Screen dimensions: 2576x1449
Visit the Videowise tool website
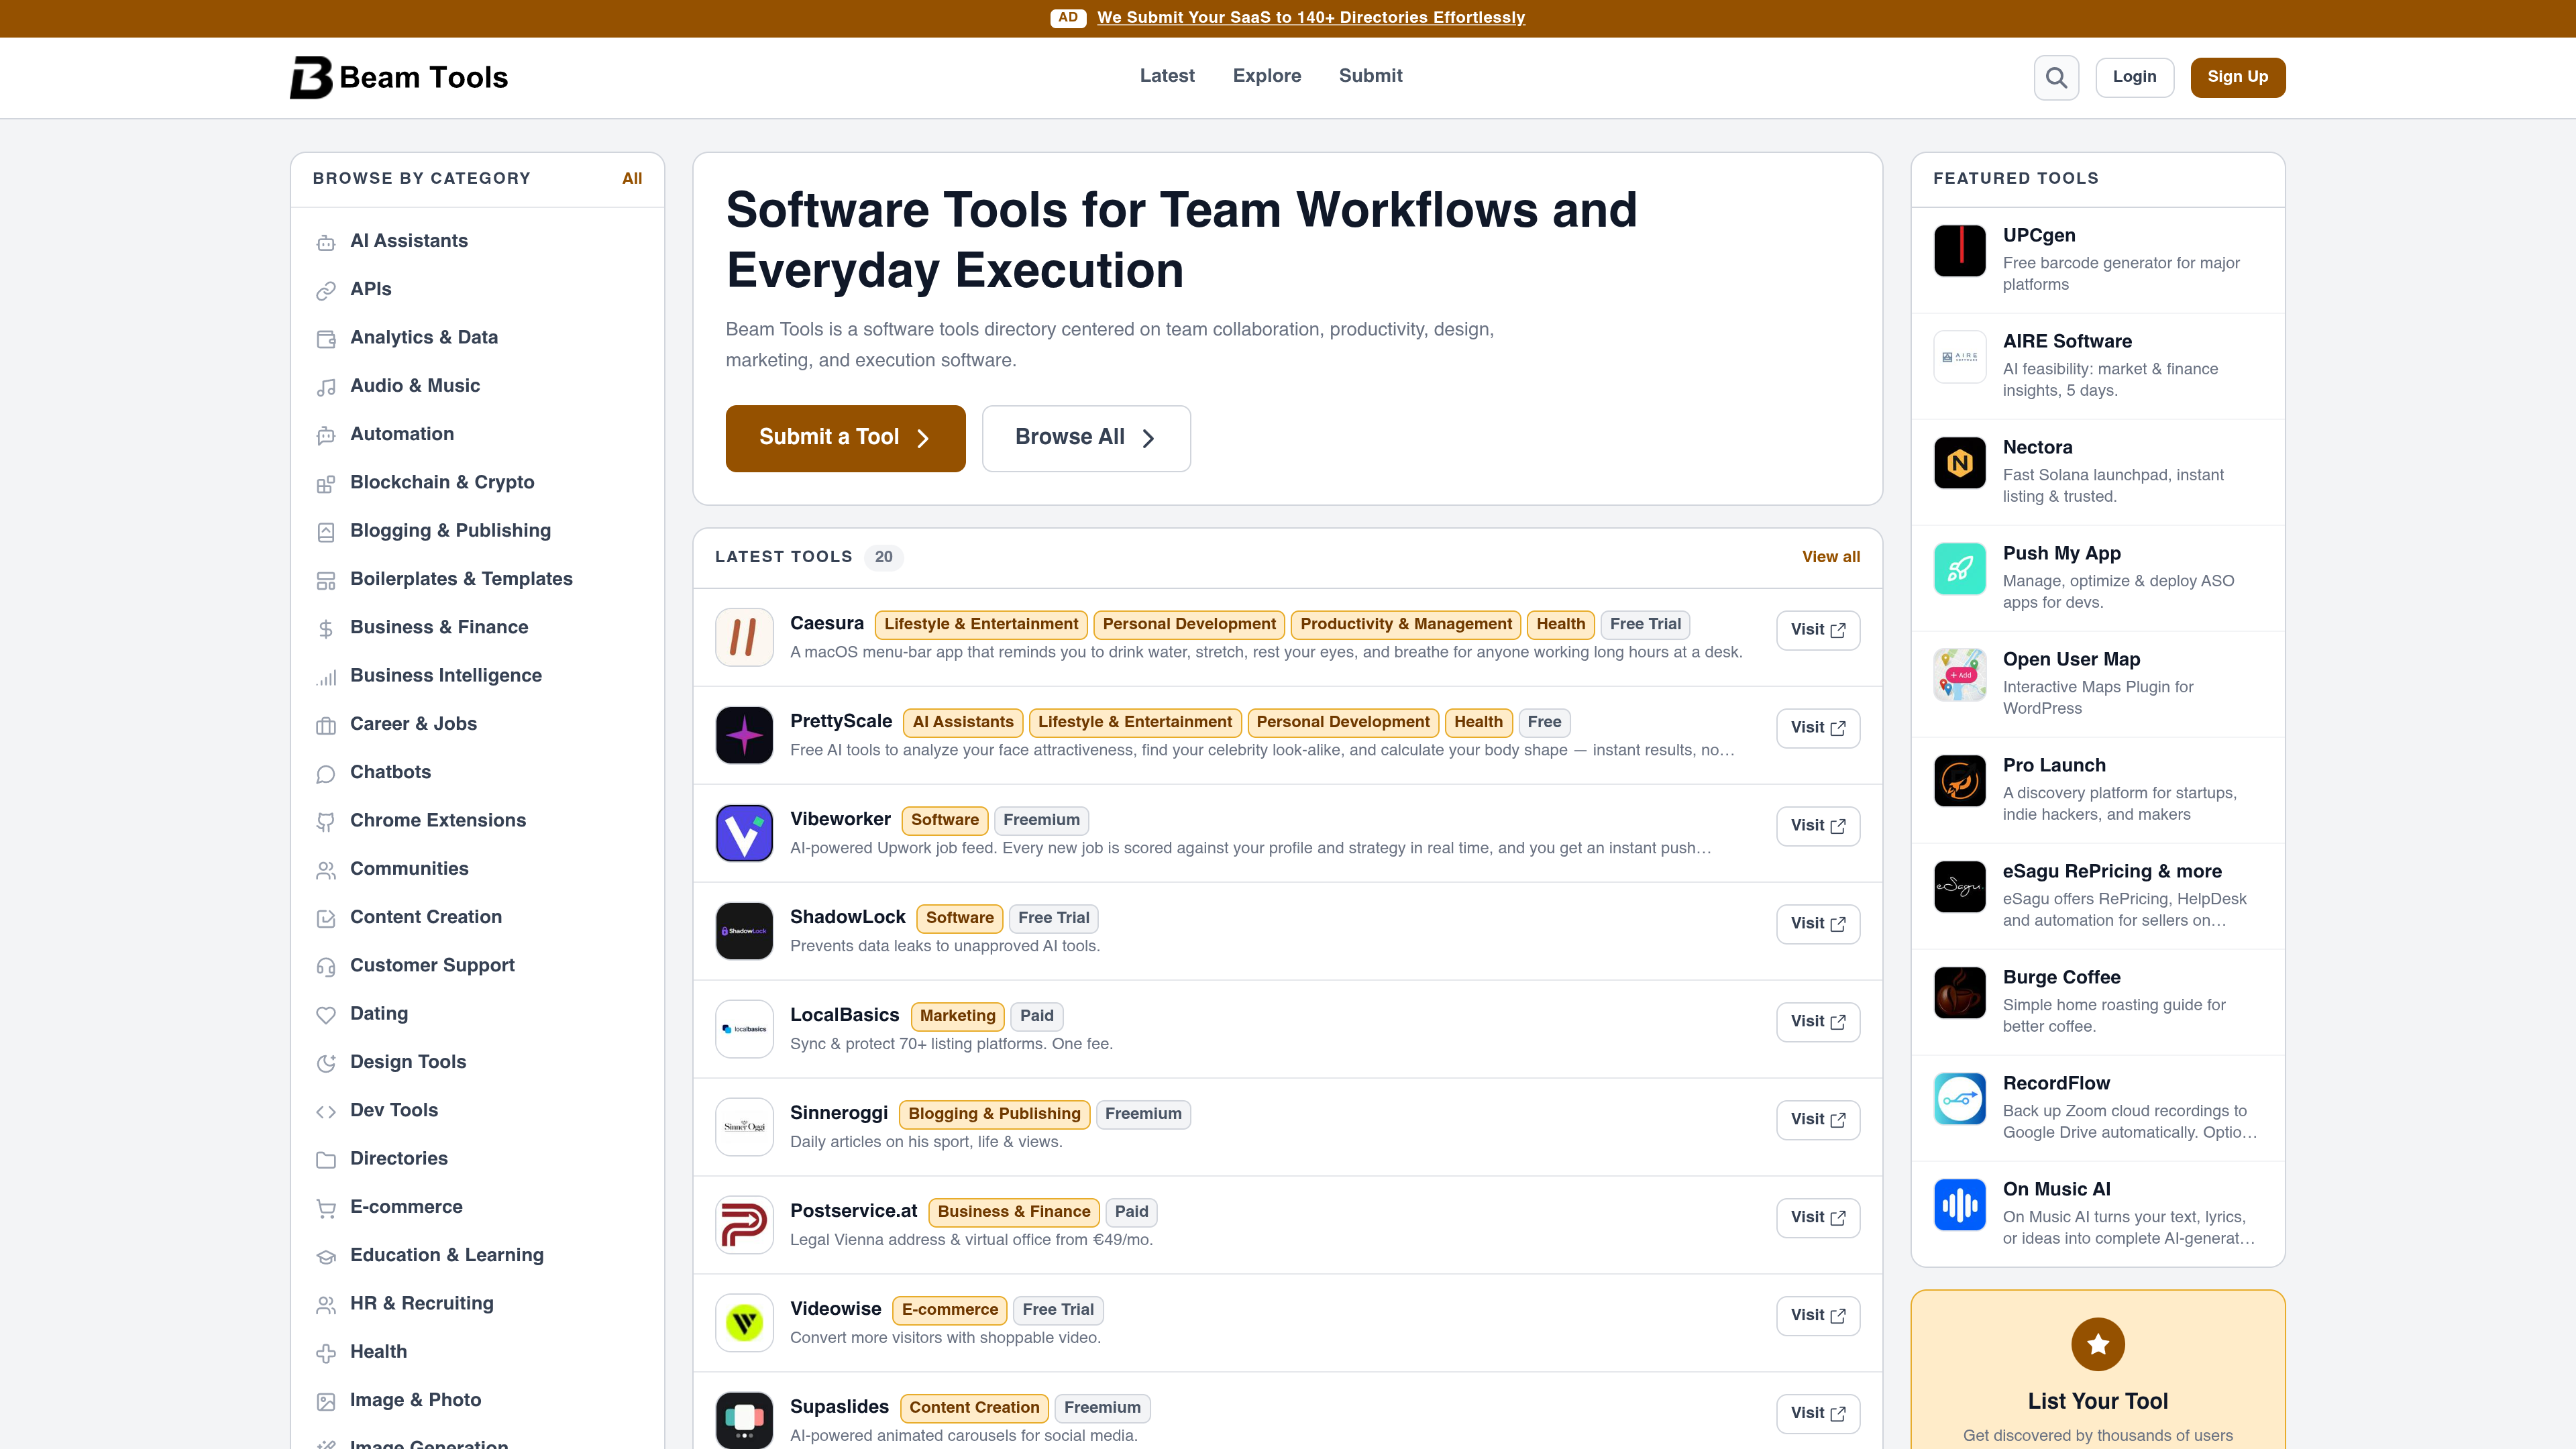tap(1818, 1316)
